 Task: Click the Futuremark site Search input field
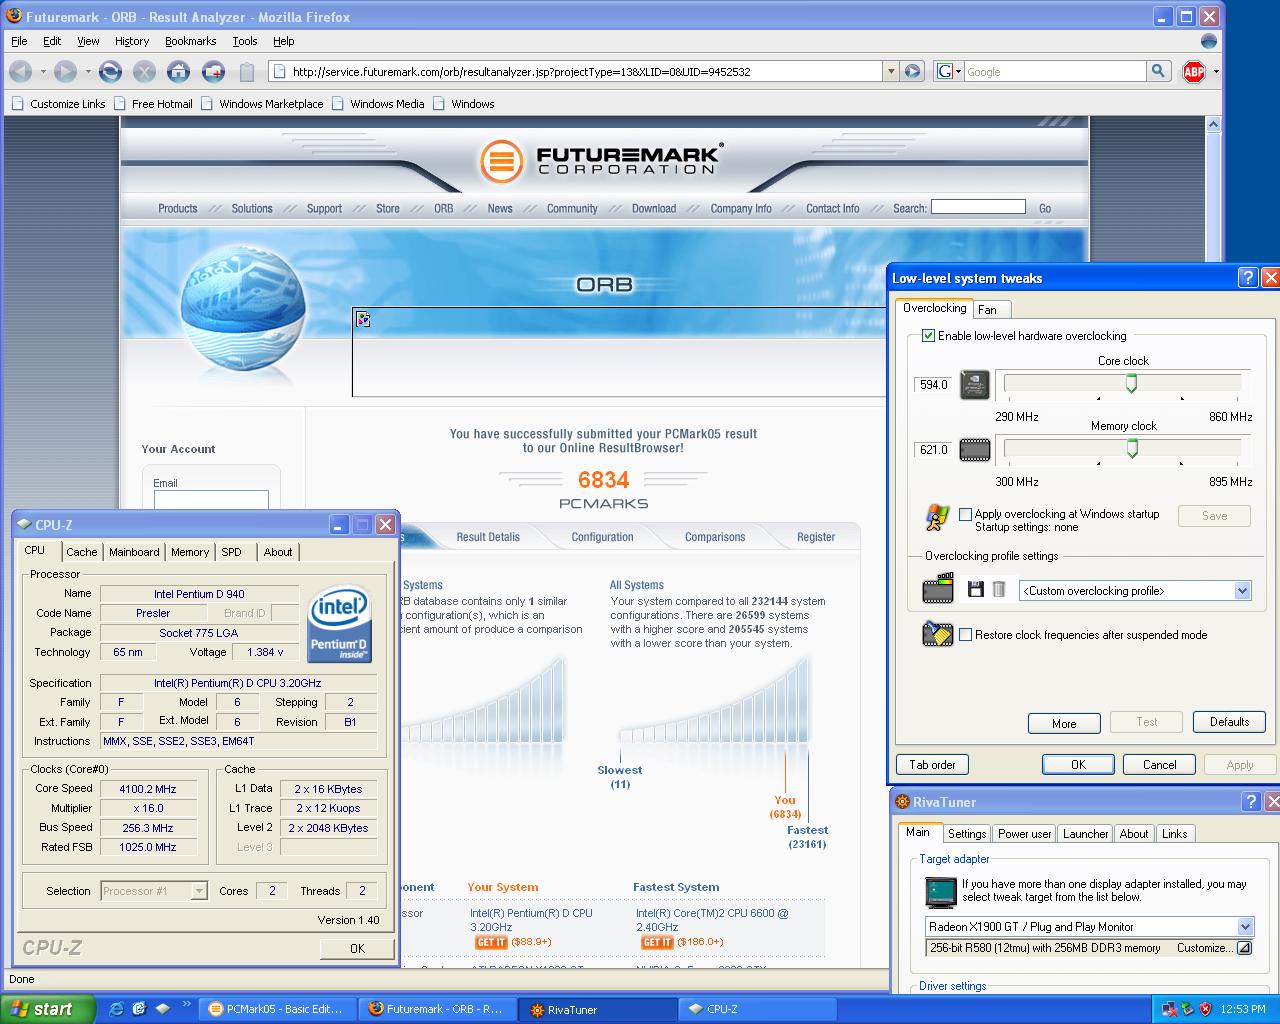[977, 207]
